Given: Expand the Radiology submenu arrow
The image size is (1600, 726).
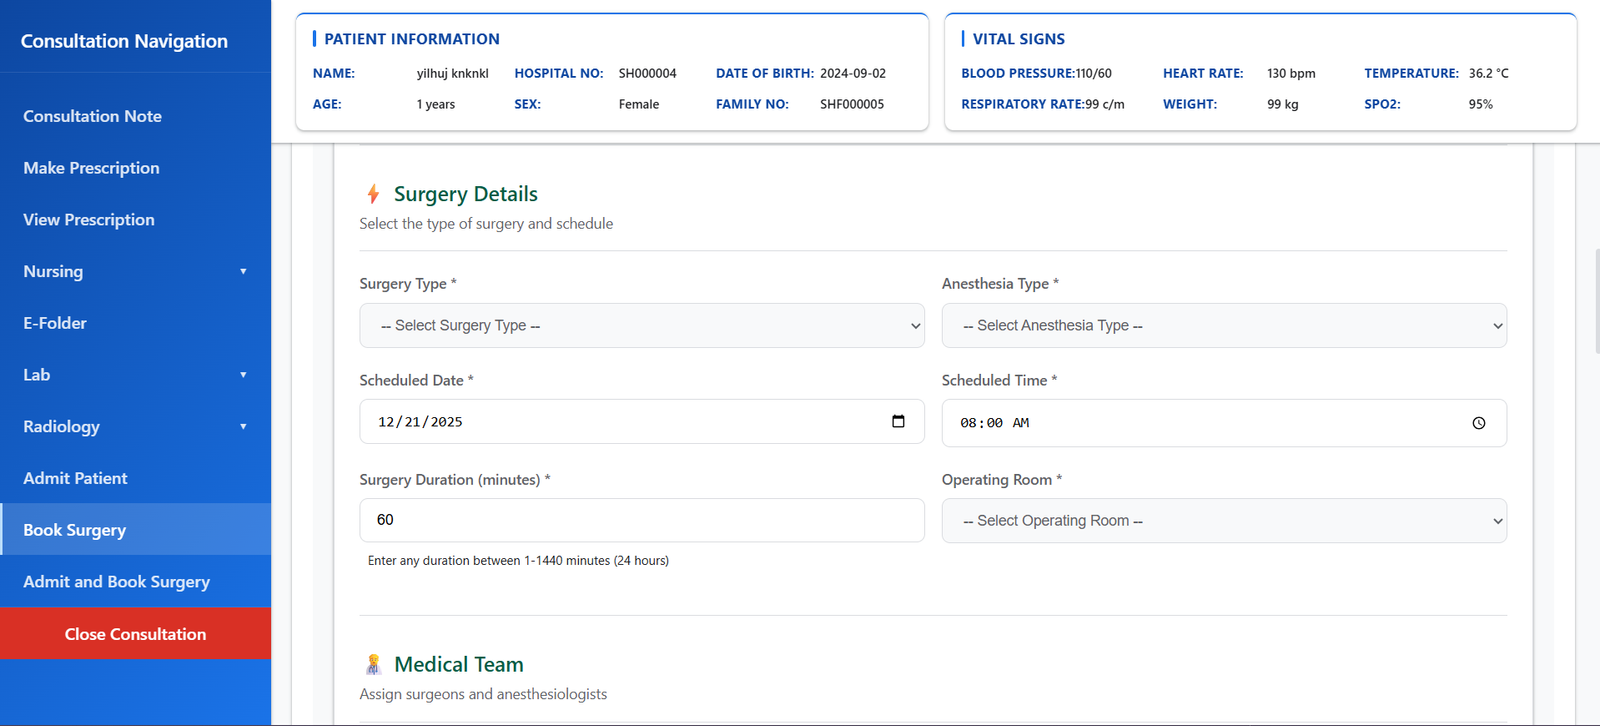Looking at the screenshot, I should pyautogui.click(x=243, y=427).
